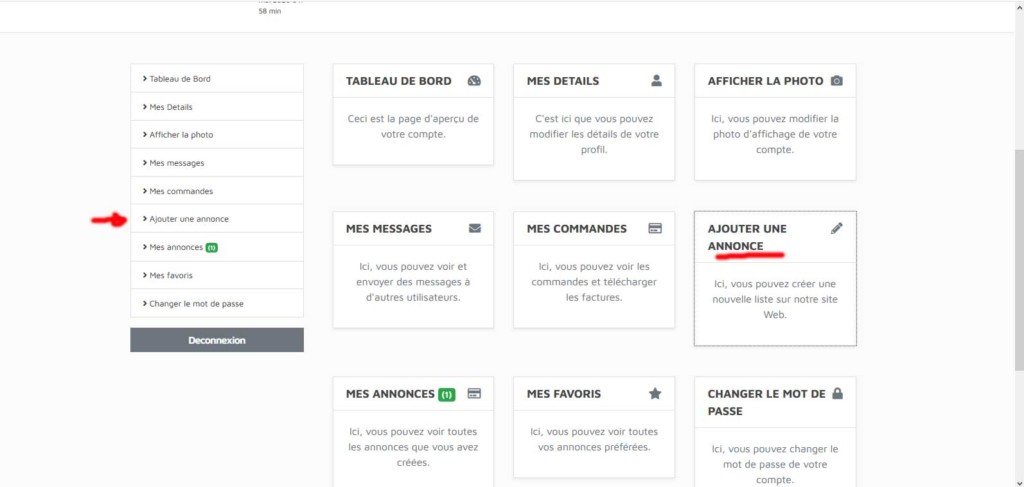Viewport: 1024px width, 487px height.
Task: Click the chevron before Mes messages
Action: click(144, 163)
